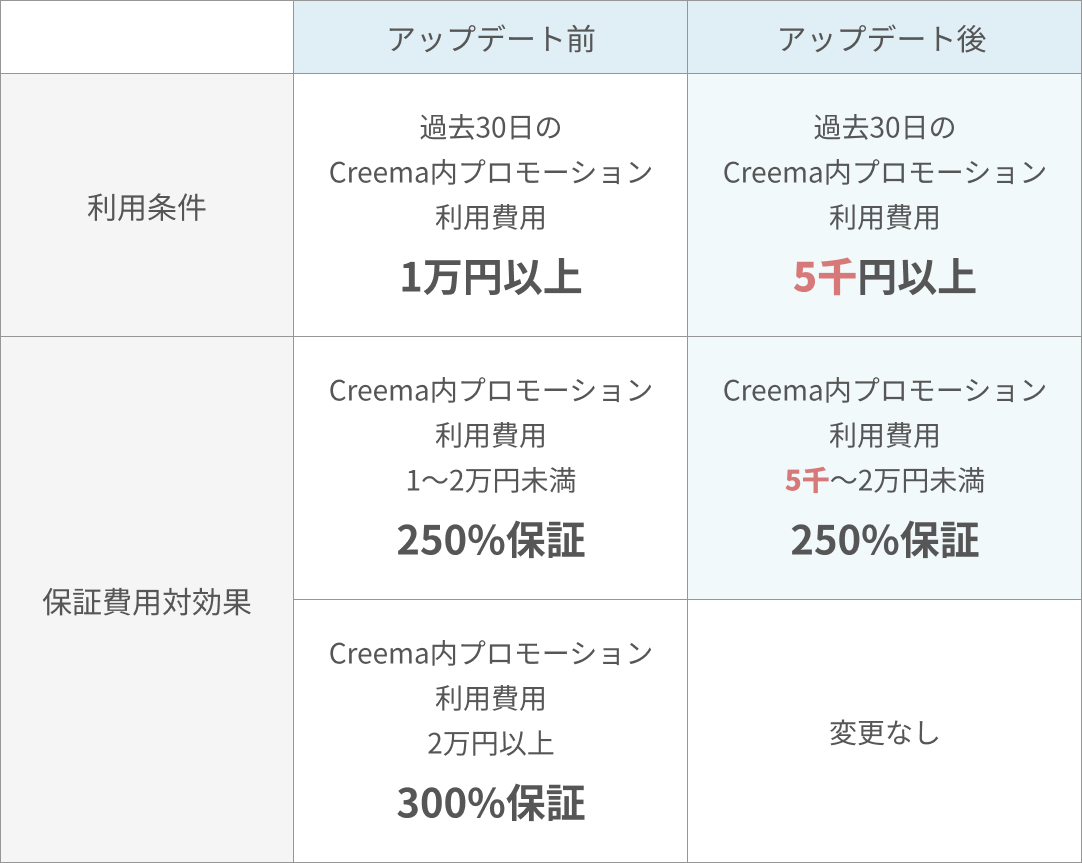Click the 2万円以上 line
The image size is (1082, 863).
pos(490,744)
